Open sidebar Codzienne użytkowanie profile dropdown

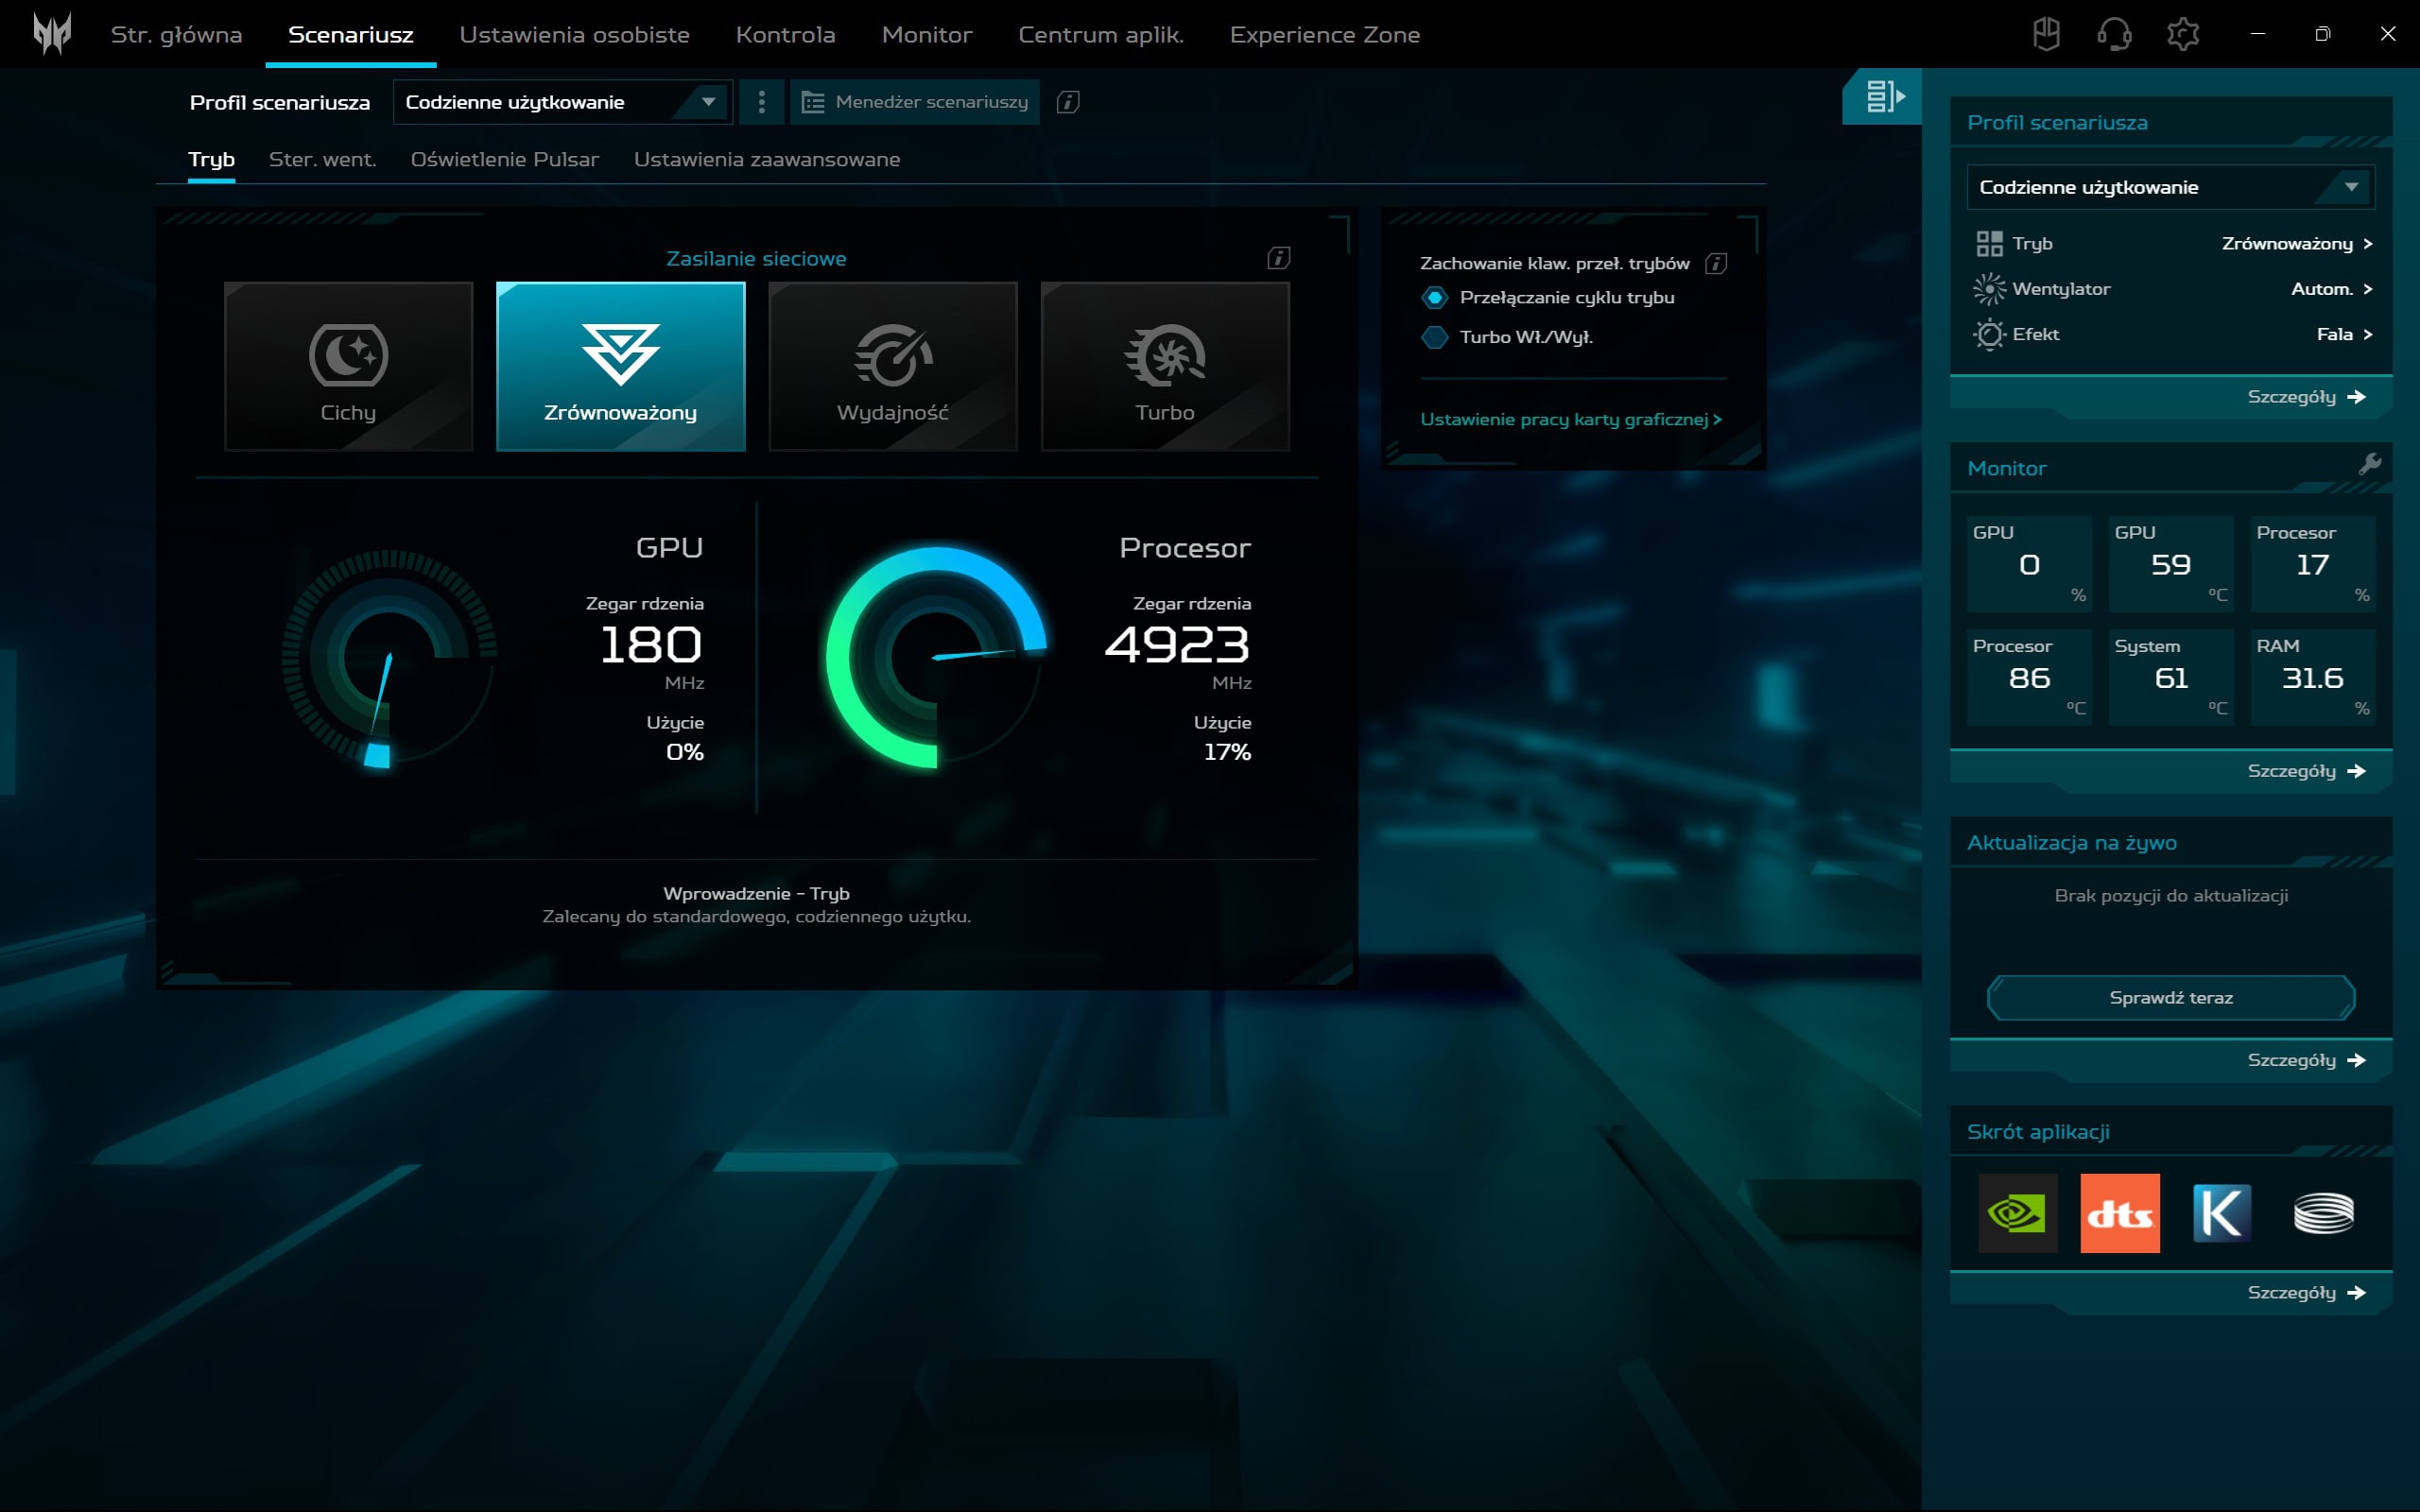pyautogui.click(x=2170, y=187)
